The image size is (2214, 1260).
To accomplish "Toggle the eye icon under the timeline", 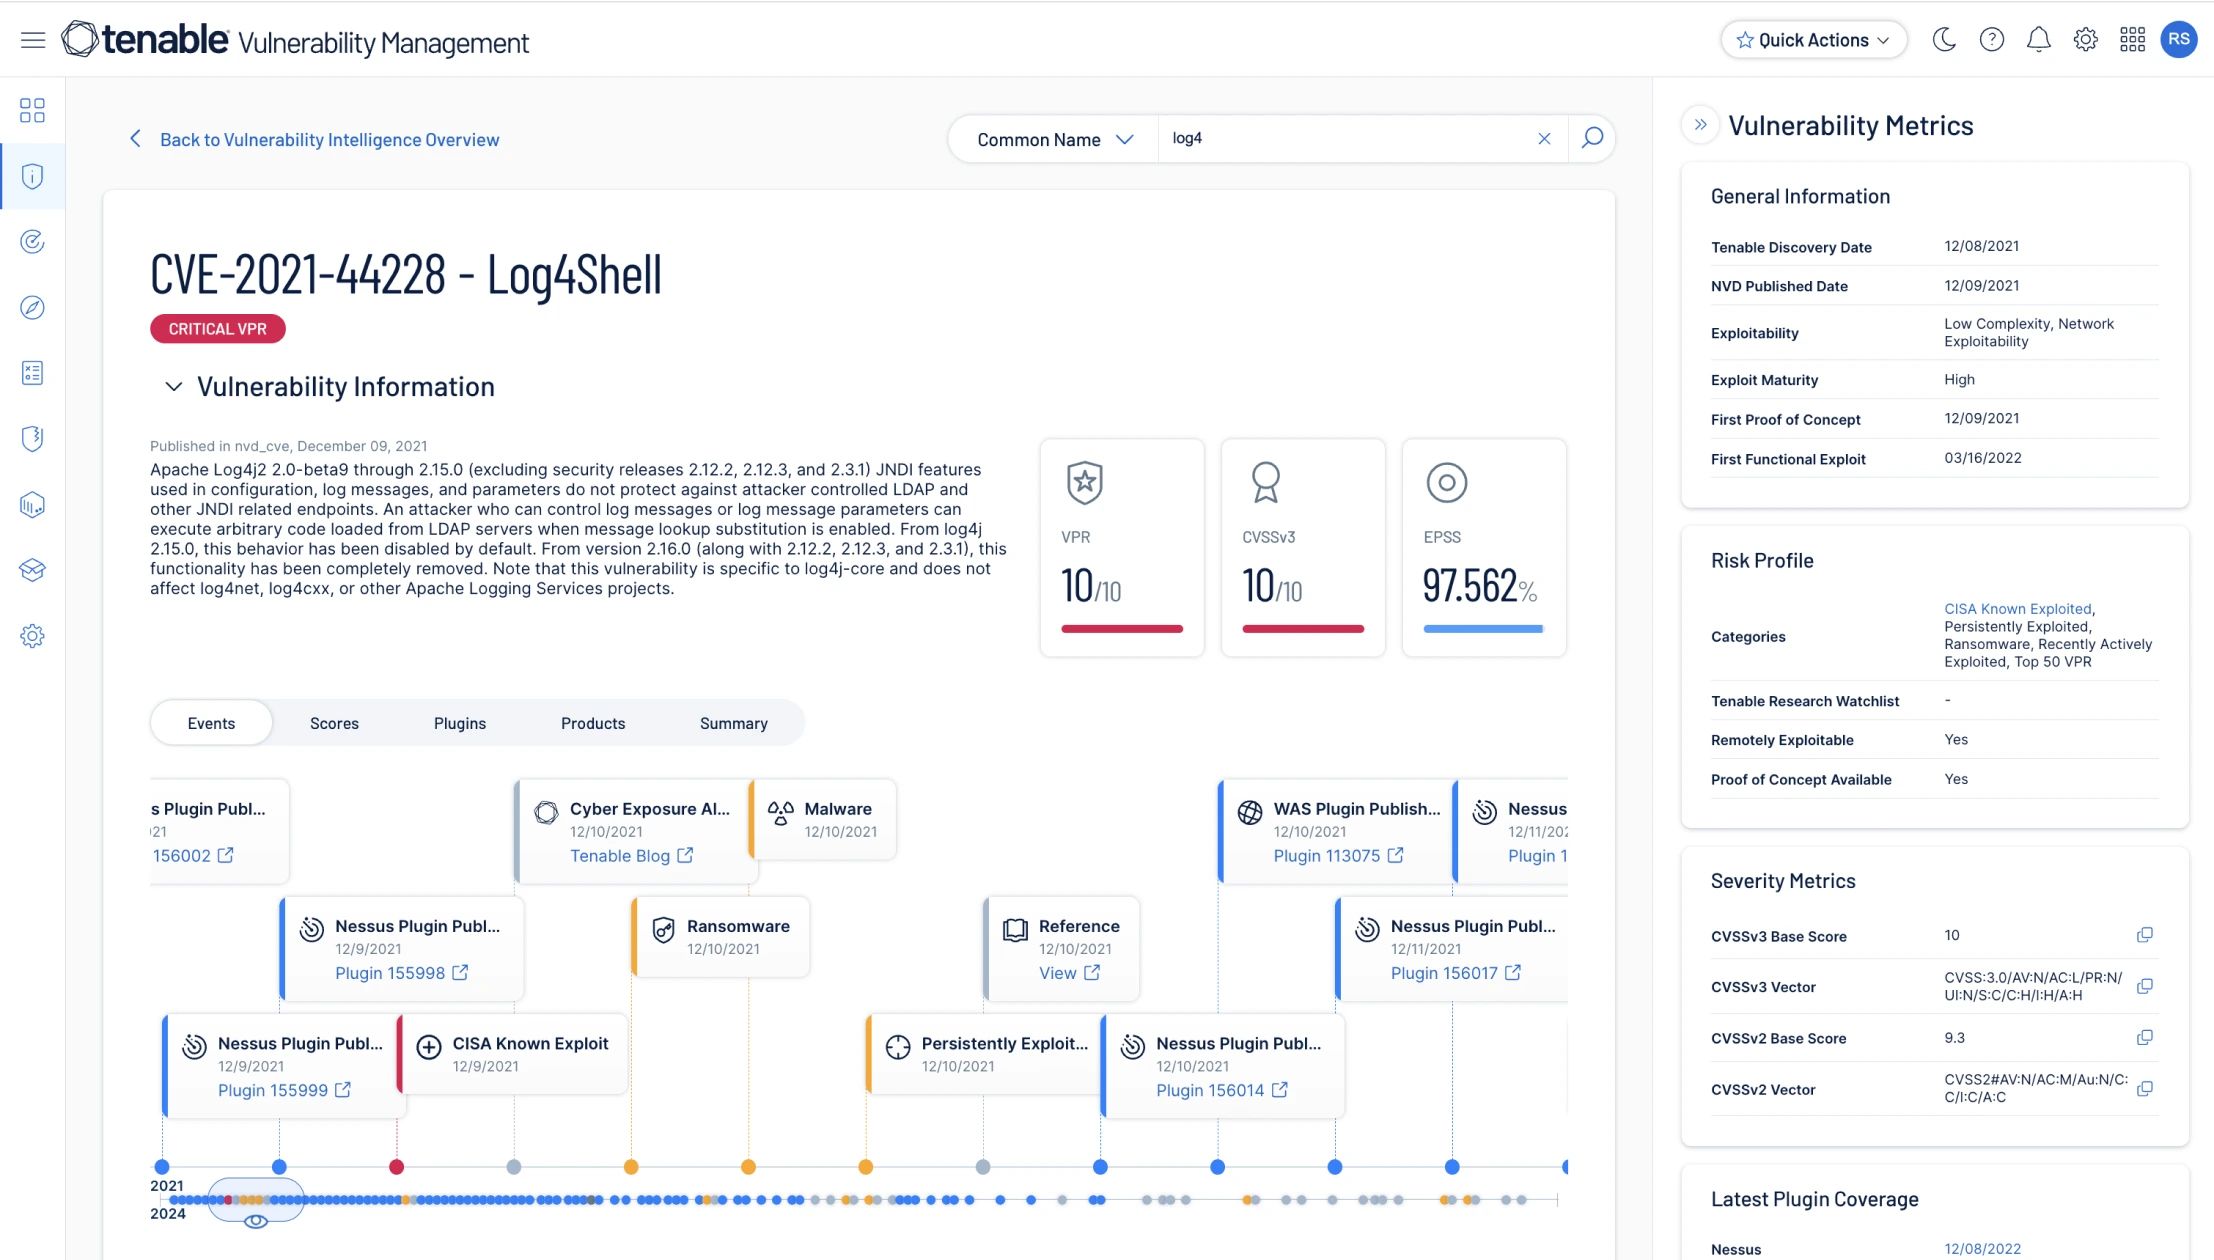I will pos(256,1221).
